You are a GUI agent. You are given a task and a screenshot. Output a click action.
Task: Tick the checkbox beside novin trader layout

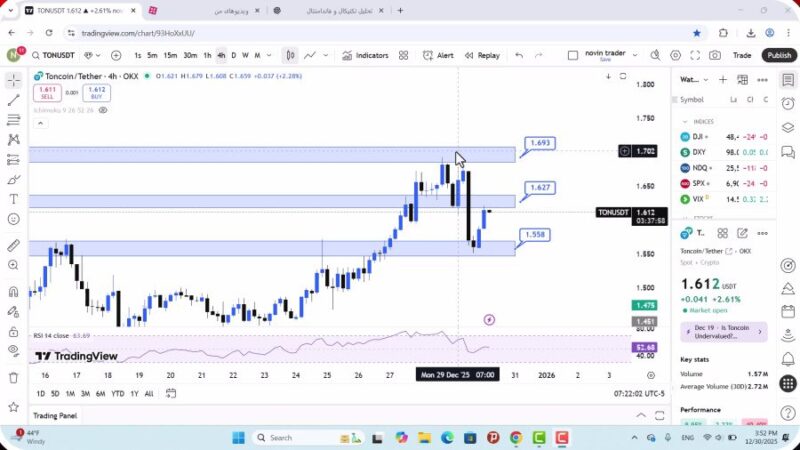tap(573, 56)
